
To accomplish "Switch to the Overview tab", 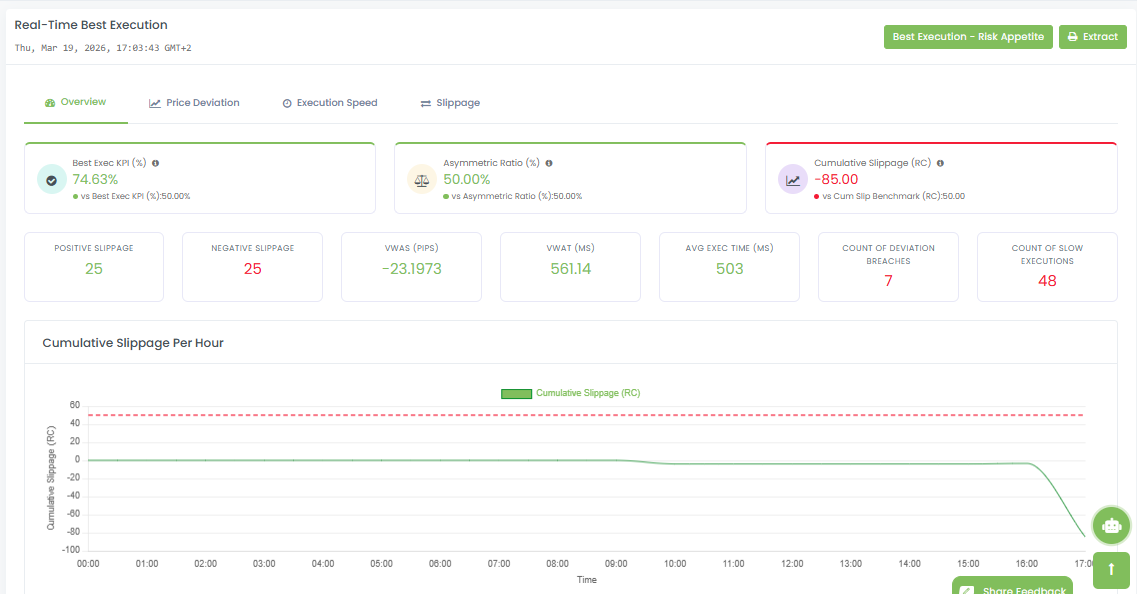I will click(x=76, y=102).
